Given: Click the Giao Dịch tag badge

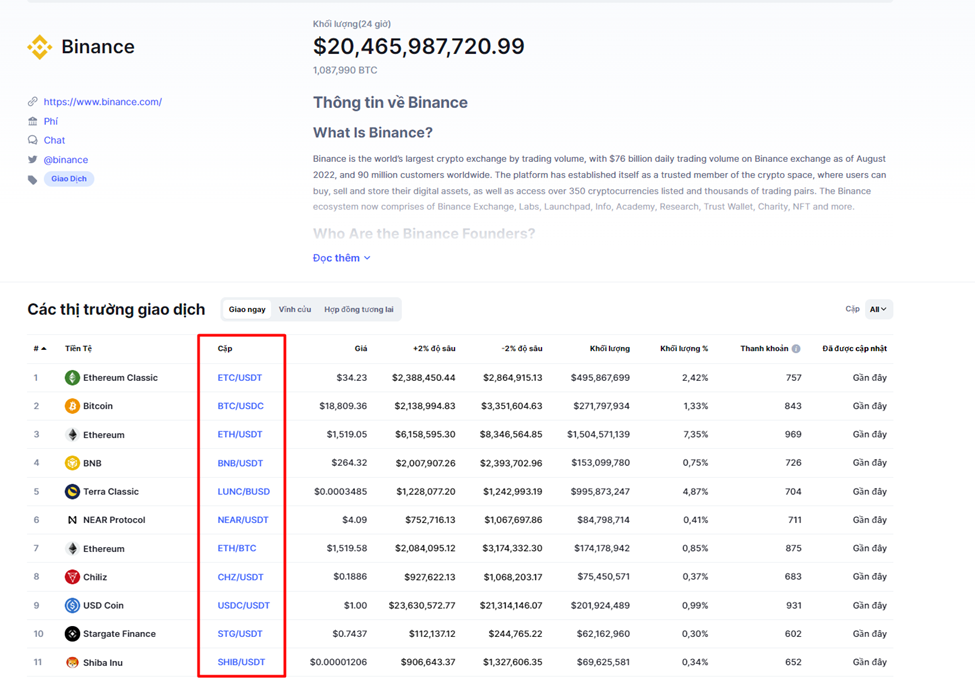Looking at the screenshot, I should click(x=69, y=179).
